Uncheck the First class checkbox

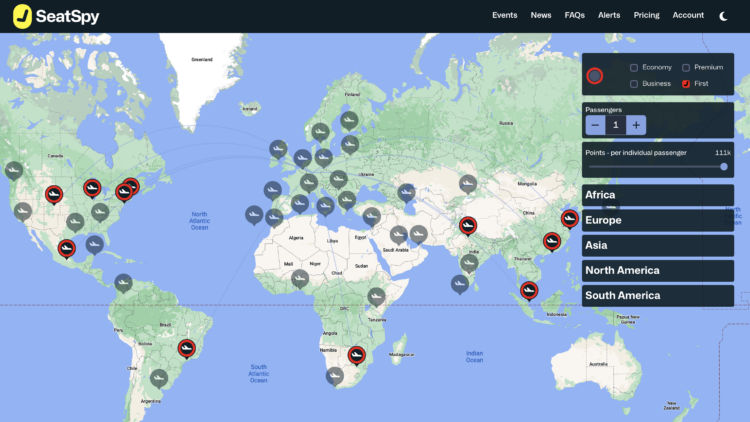686,84
